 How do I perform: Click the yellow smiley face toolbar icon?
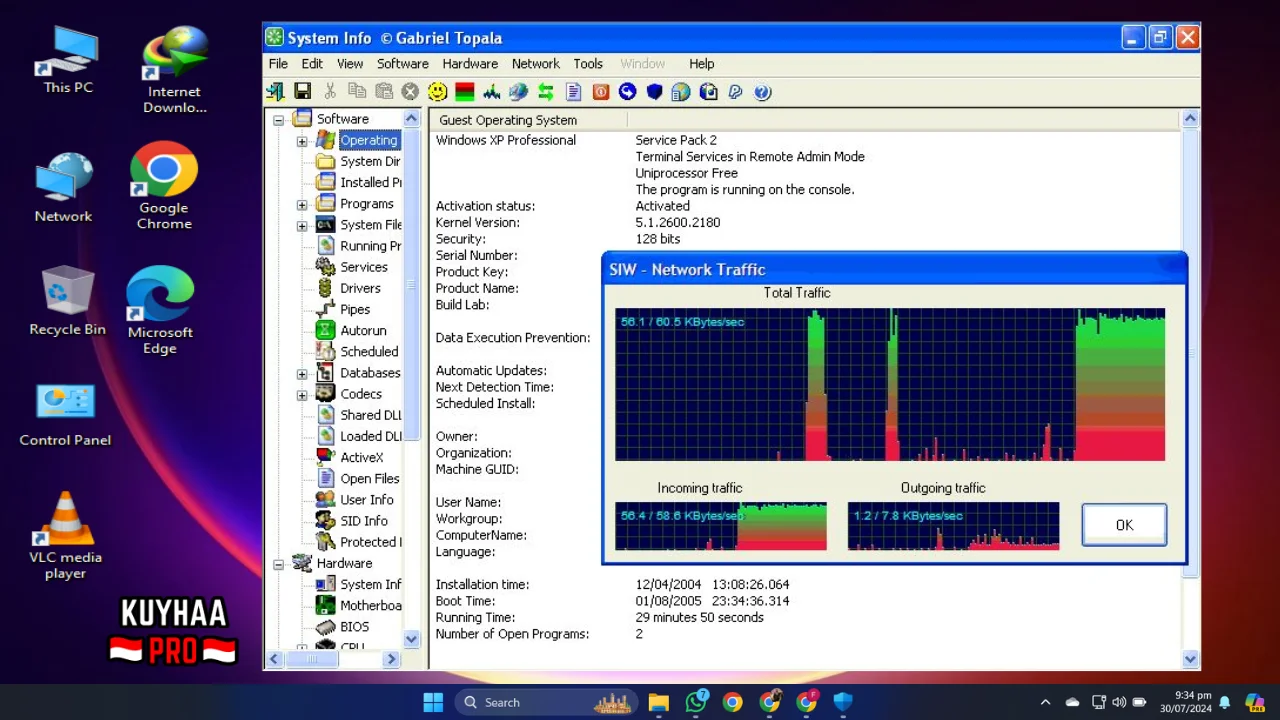[x=437, y=92]
